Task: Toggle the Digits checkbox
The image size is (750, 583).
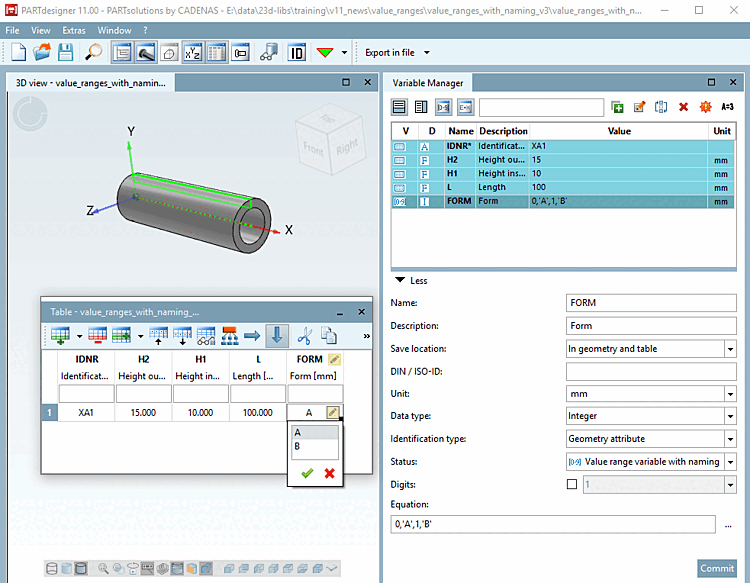Action: (x=572, y=484)
